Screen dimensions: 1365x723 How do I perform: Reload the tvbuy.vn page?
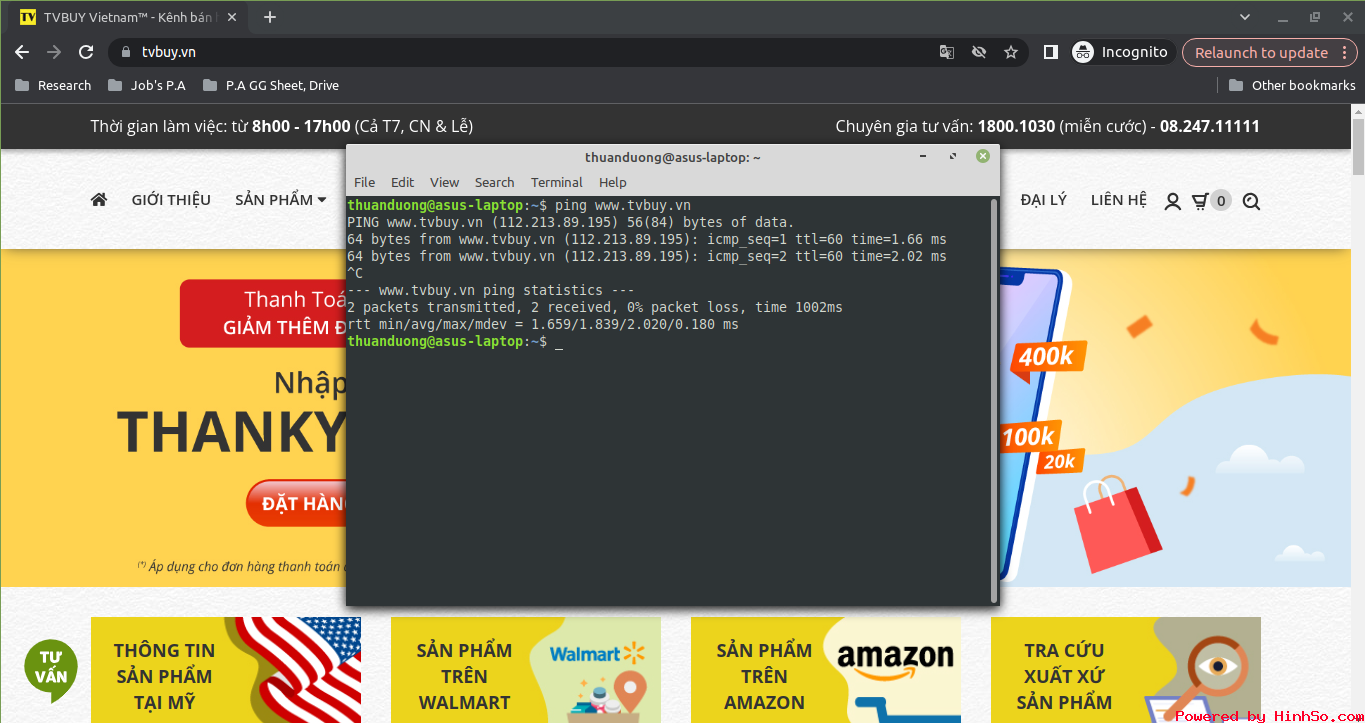point(86,52)
